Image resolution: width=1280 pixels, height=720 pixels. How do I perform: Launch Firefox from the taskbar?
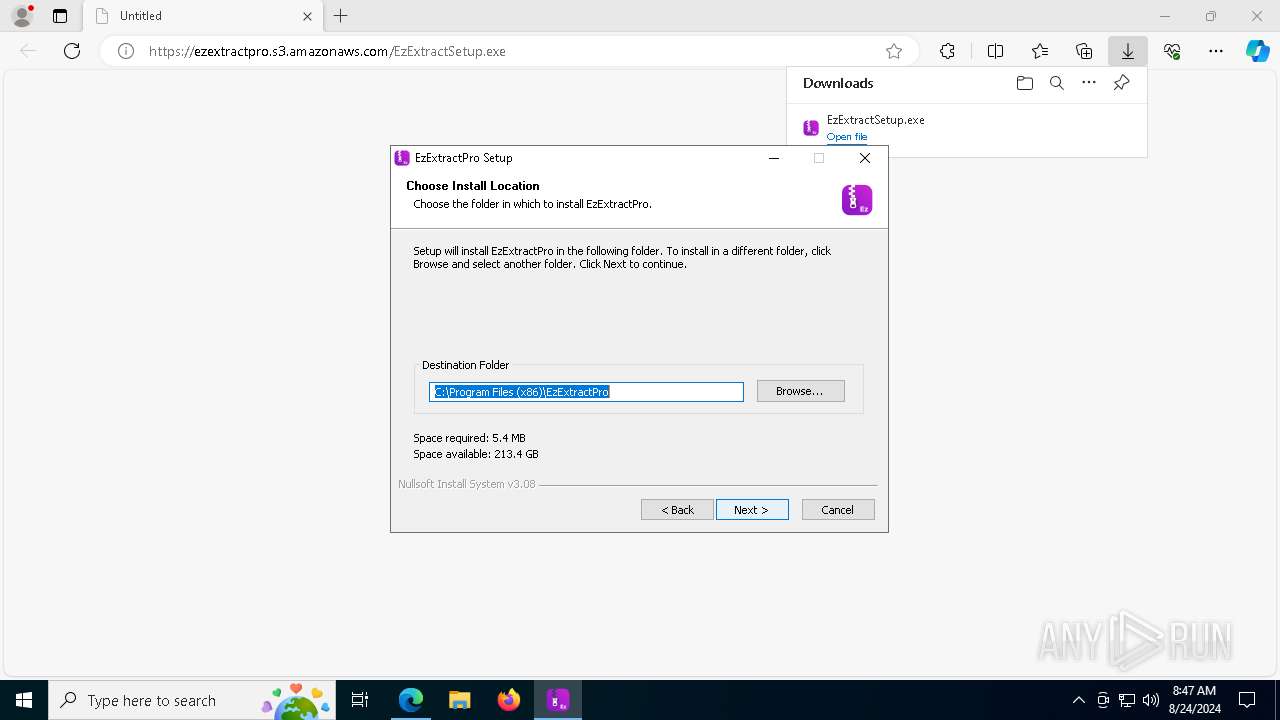coord(509,701)
